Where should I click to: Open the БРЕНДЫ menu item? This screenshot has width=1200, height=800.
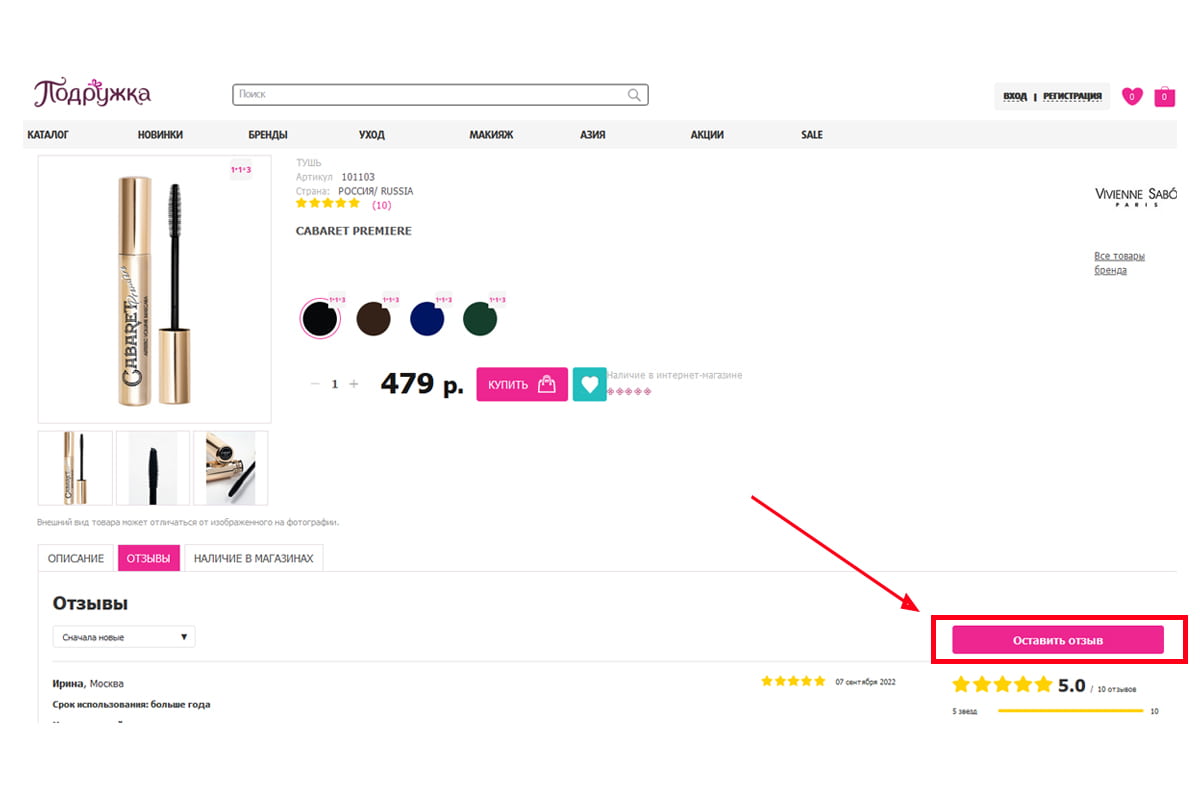point(268,135)
